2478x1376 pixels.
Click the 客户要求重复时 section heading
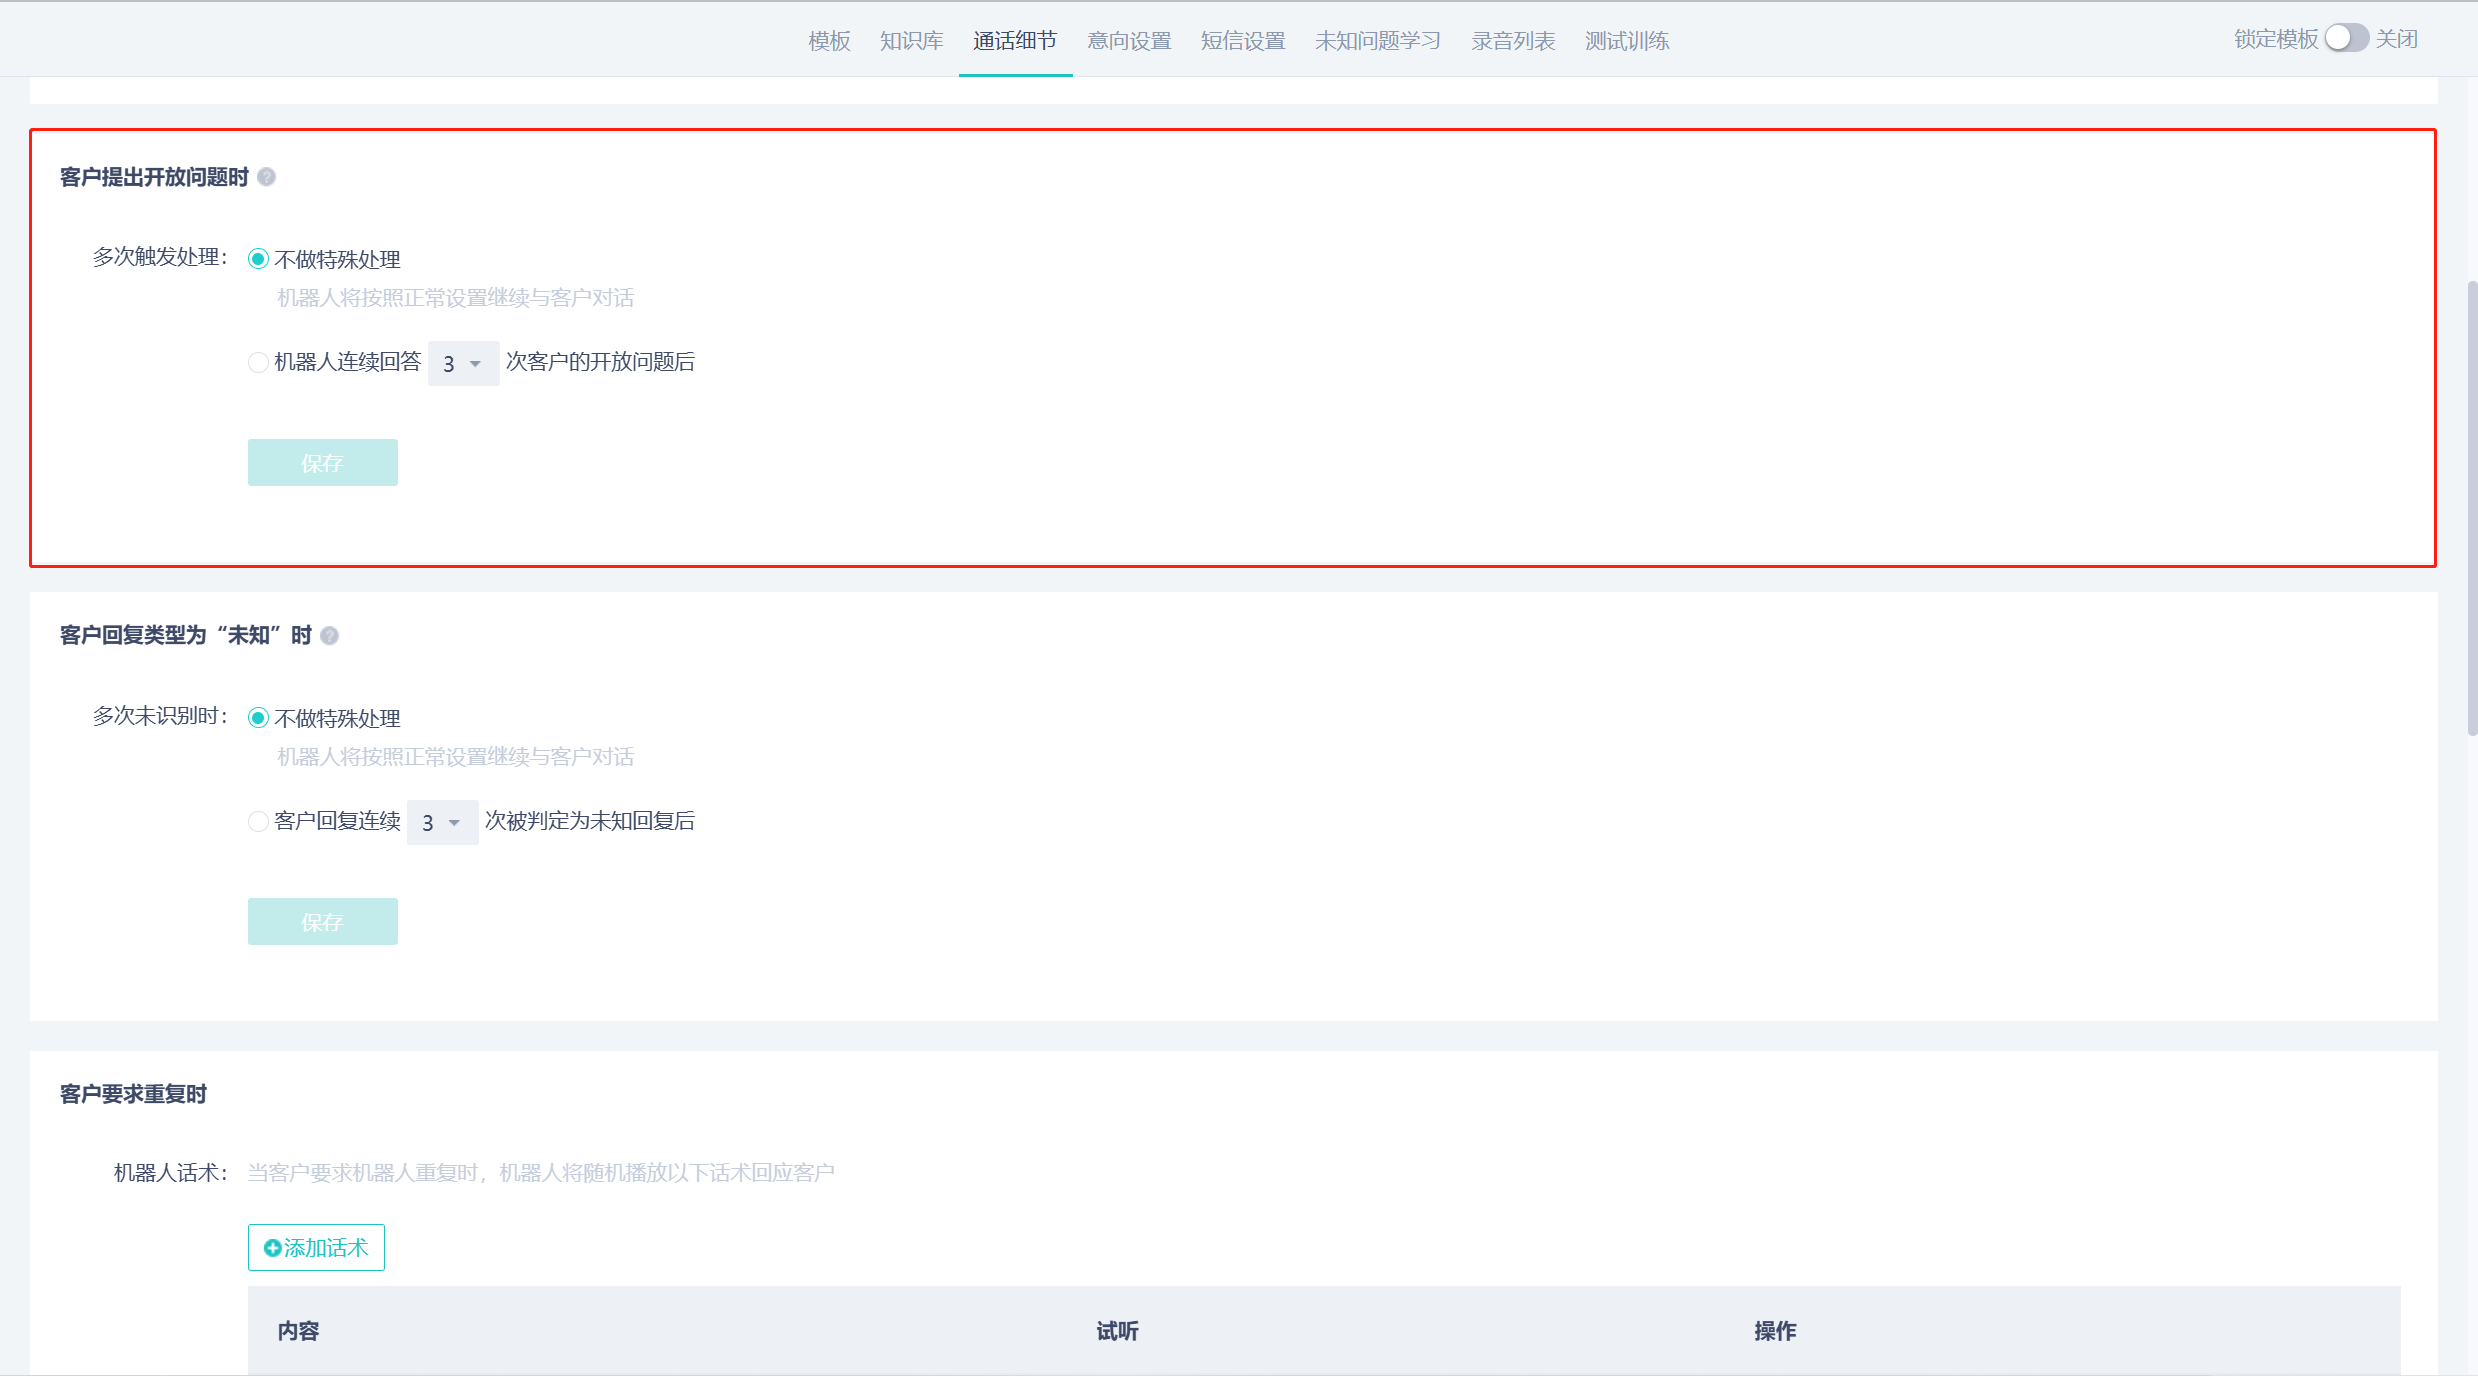pyautogui.click(x=133, y=1094)
